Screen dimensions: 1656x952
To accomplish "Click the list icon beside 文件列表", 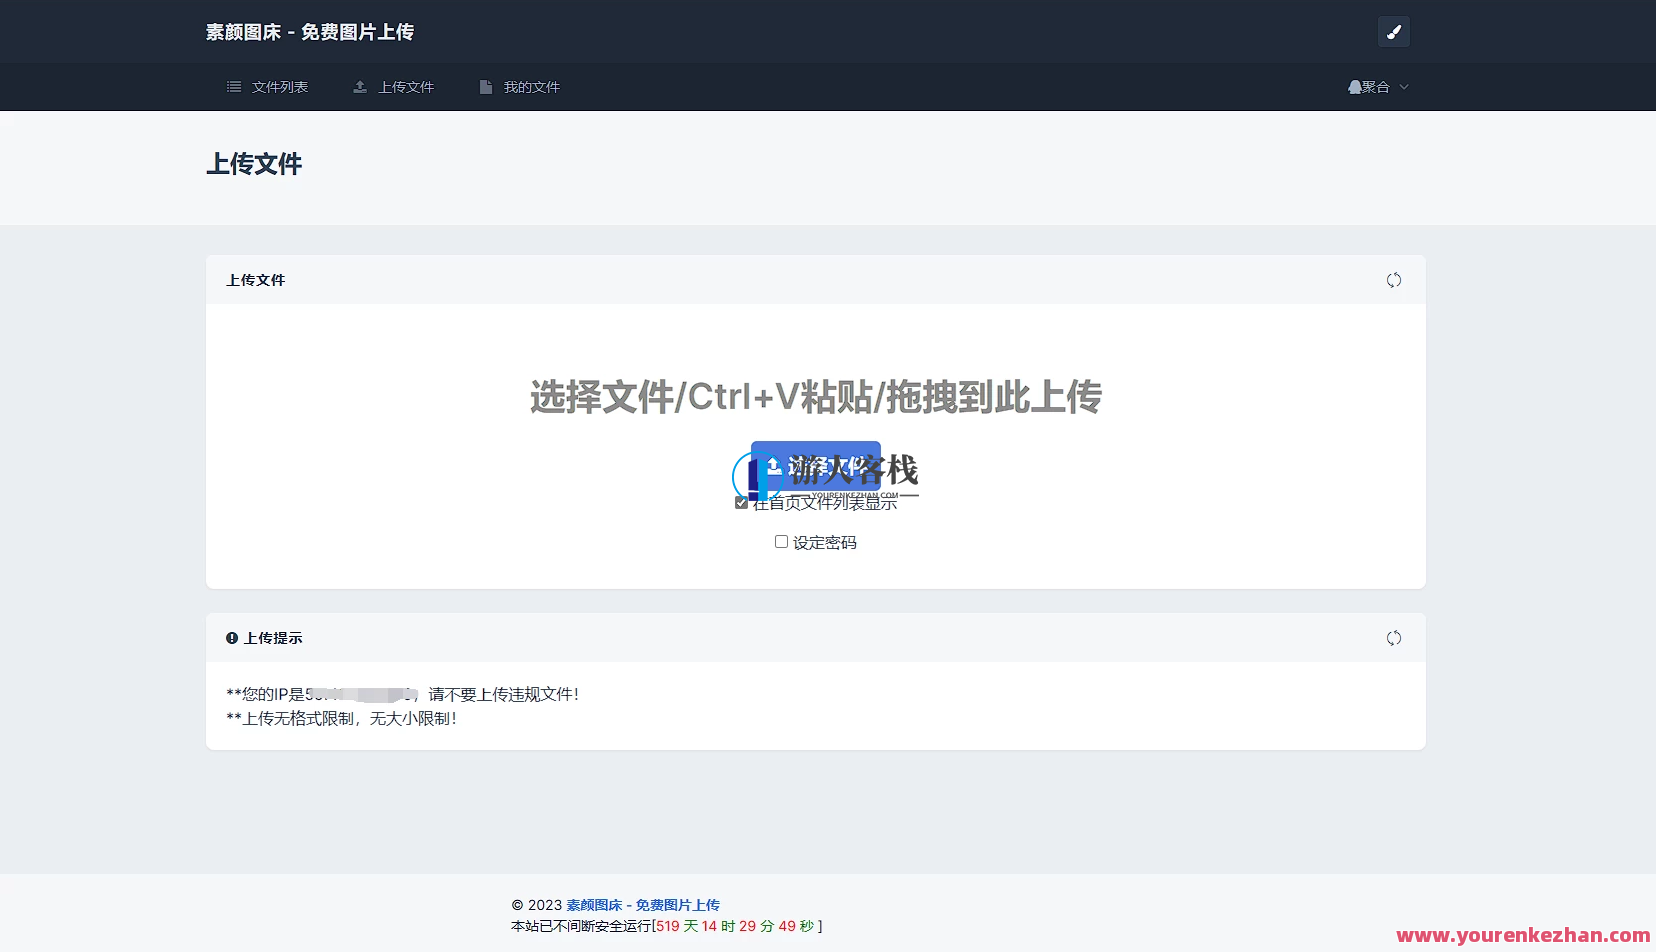I will coord(235,86).
